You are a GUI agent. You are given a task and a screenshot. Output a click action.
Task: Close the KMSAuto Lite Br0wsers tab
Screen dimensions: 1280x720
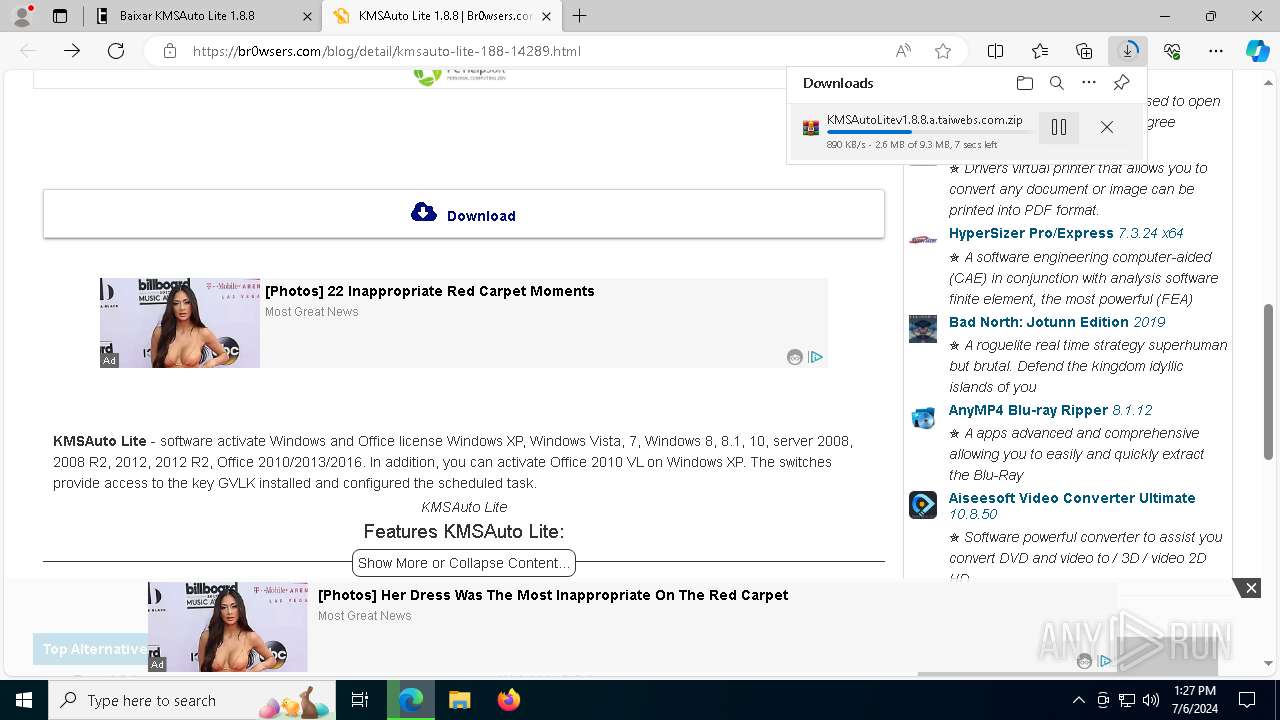coord(546,16)
